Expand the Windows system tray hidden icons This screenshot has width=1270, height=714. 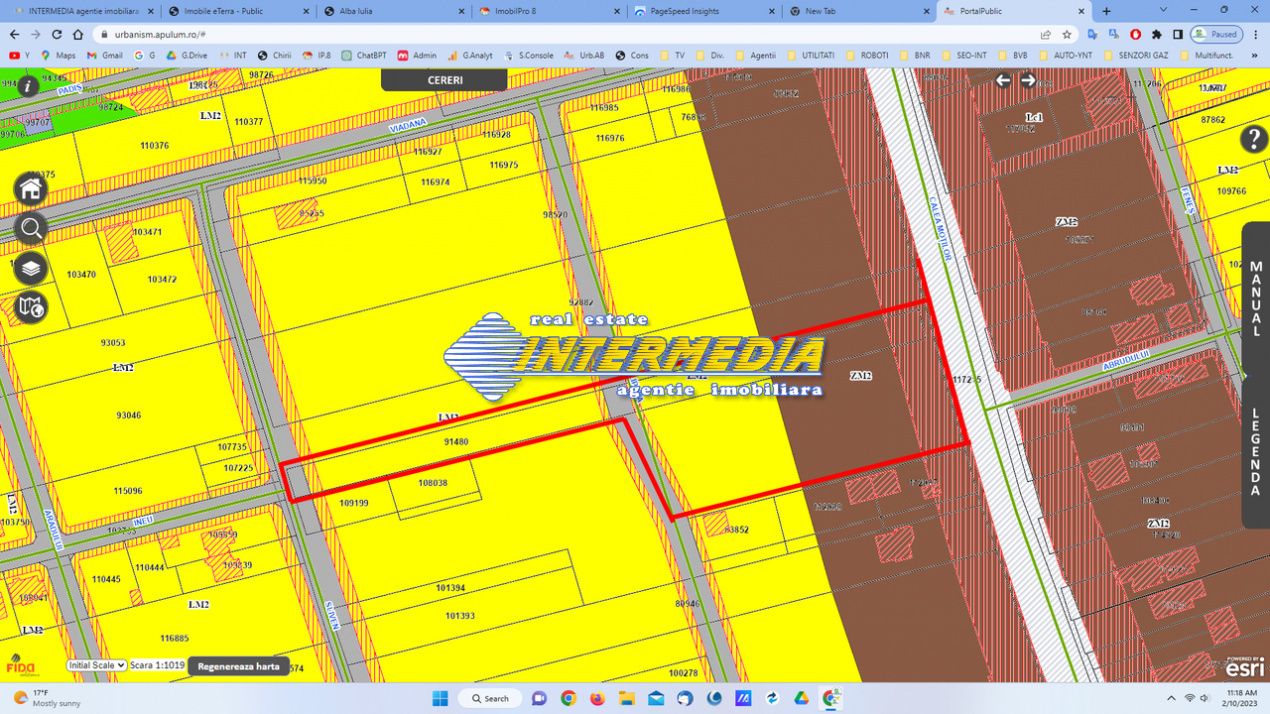click(x=1171, y=698)
